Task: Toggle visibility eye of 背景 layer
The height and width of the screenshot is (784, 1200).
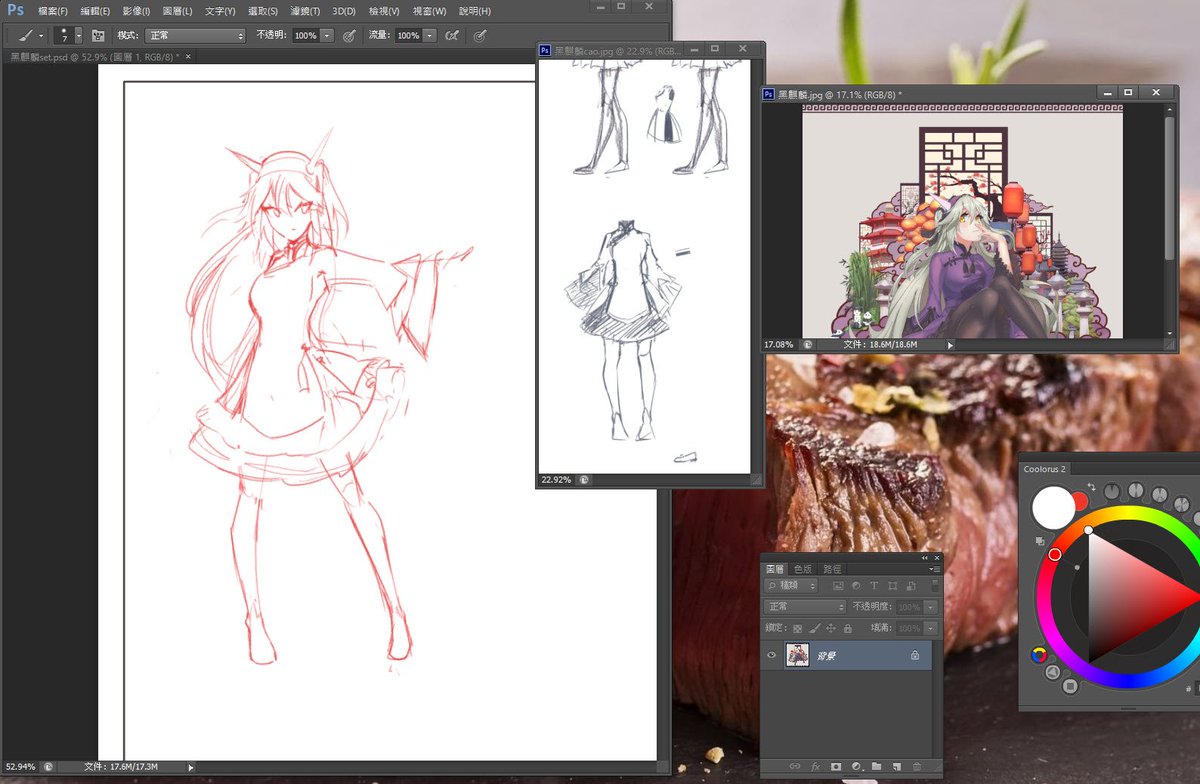Action: click(x=771, y=656)
